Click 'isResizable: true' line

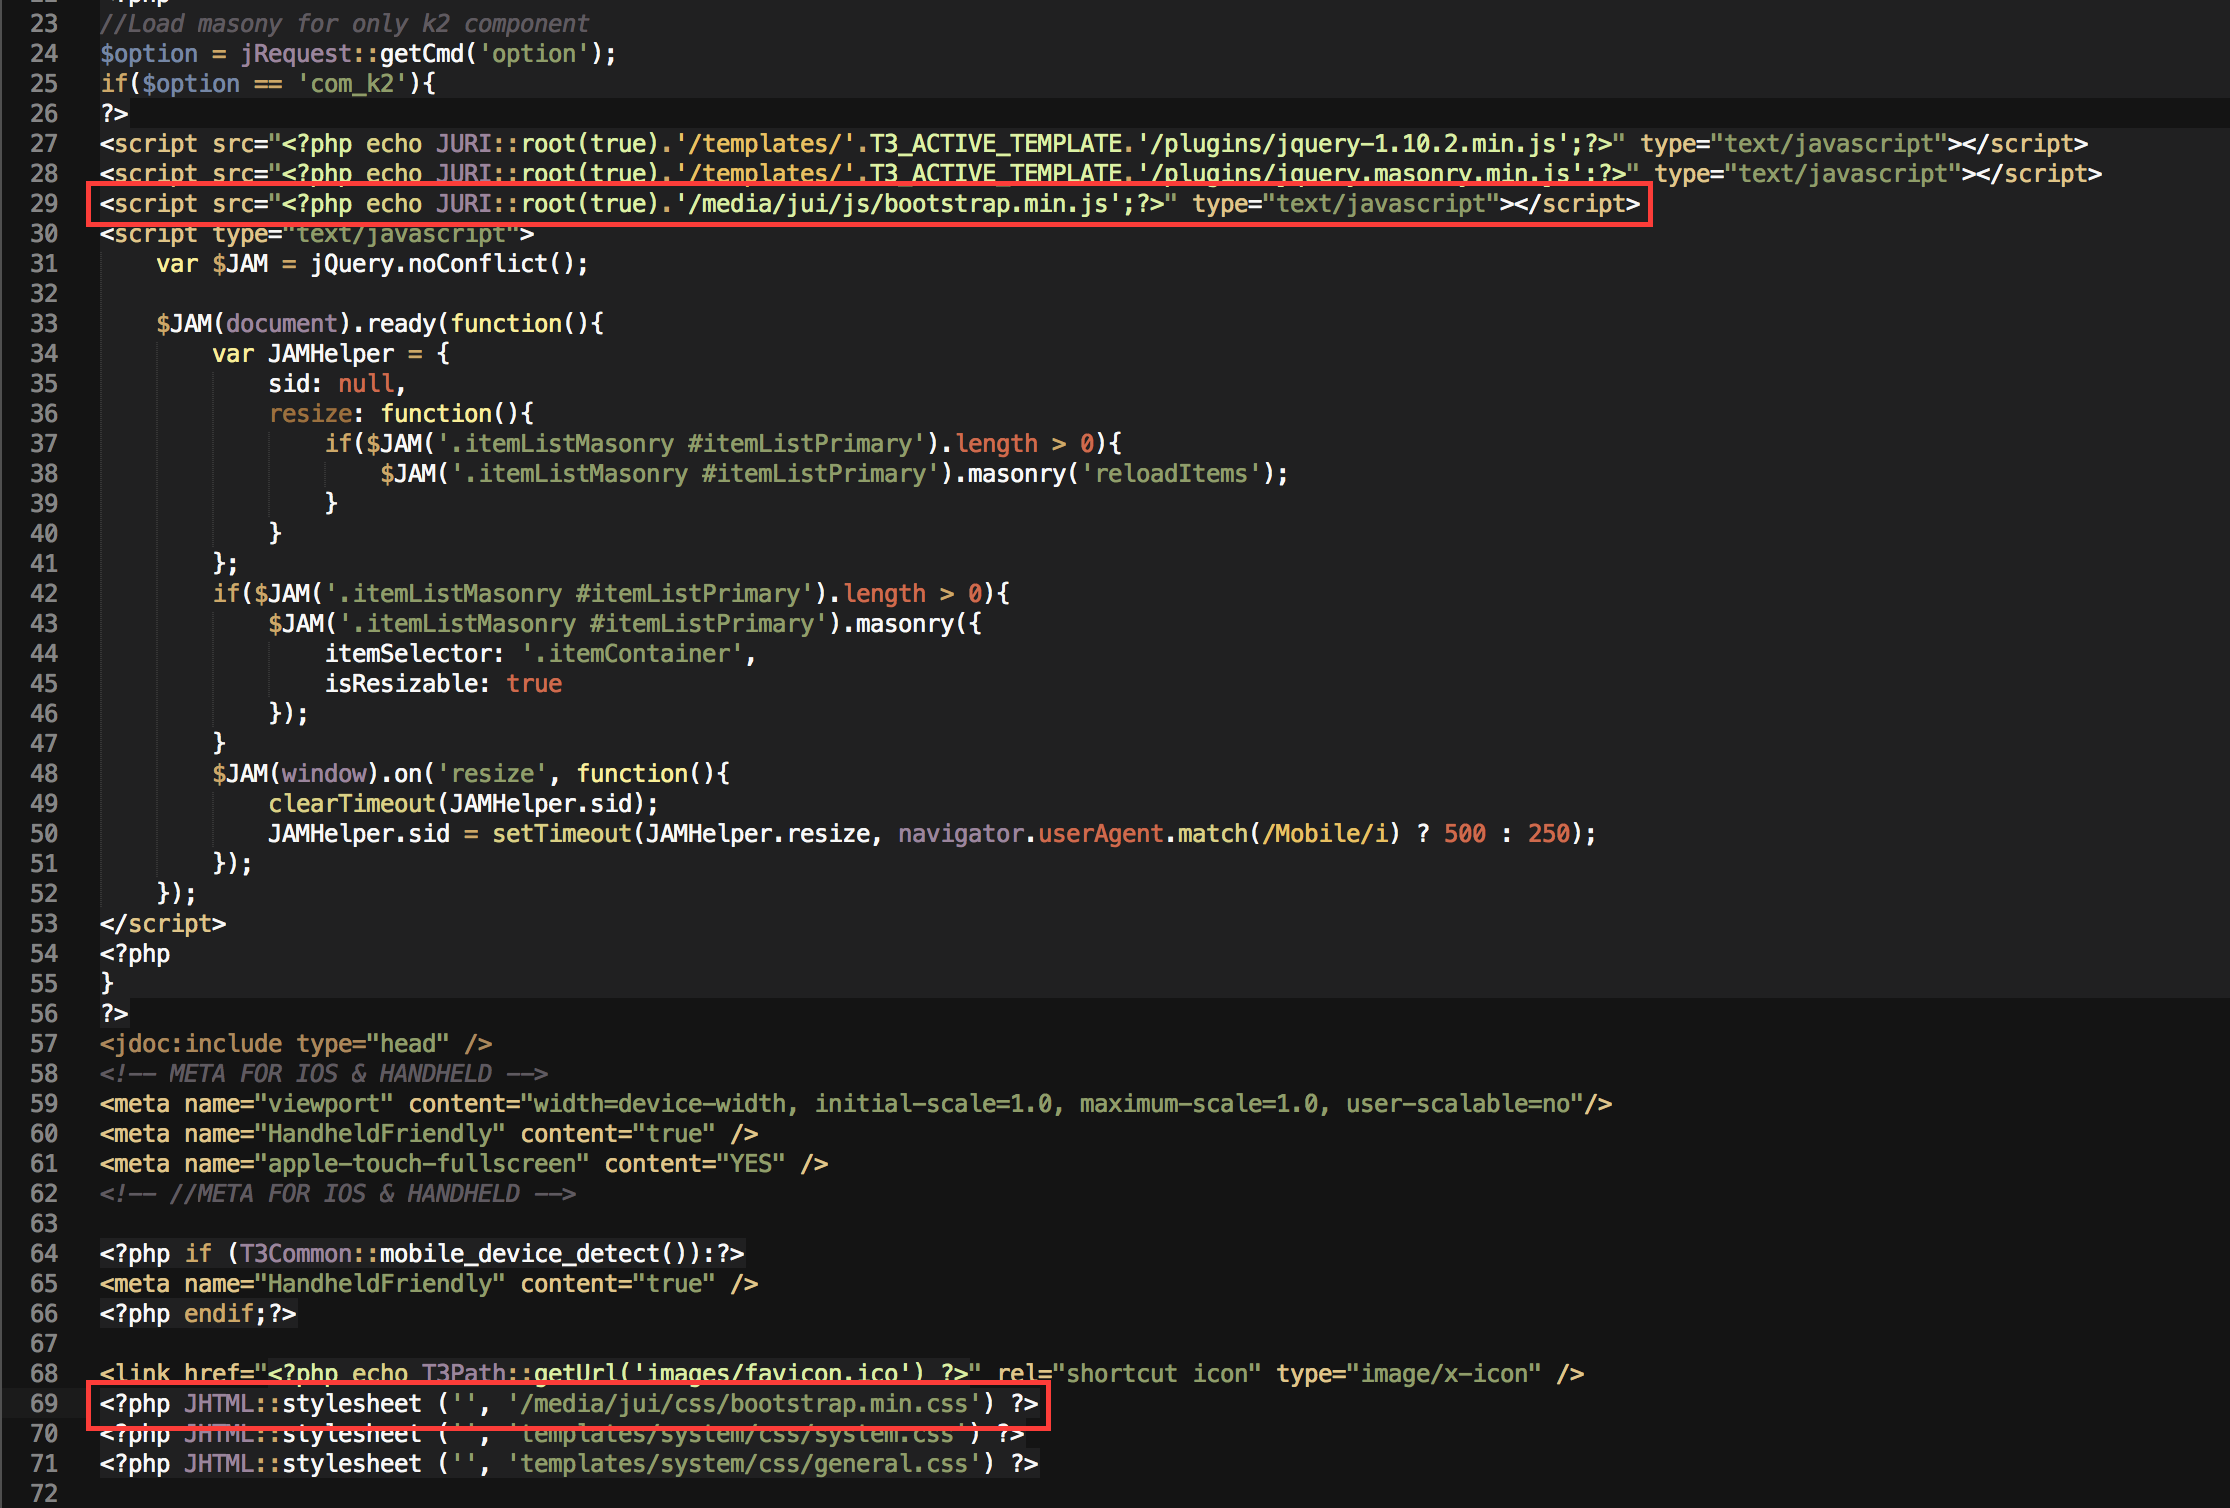click(x=443, y=684)
